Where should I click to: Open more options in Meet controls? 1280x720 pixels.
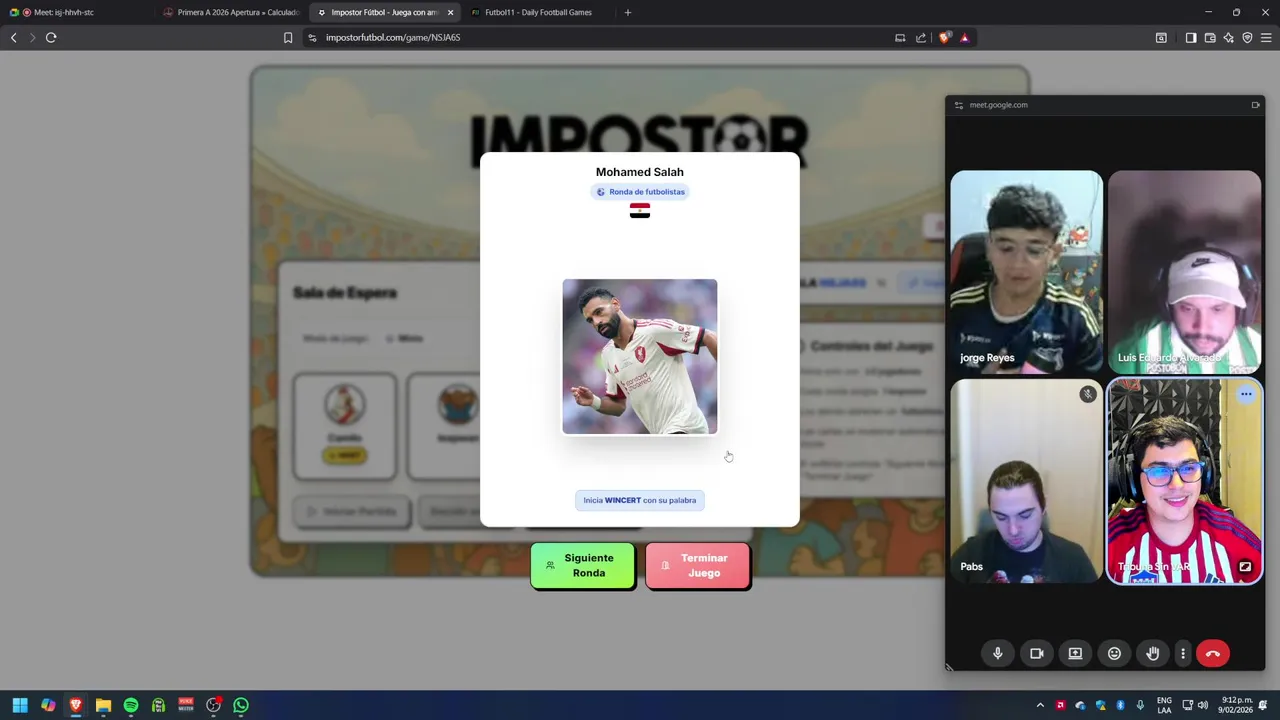point(1183,653)
